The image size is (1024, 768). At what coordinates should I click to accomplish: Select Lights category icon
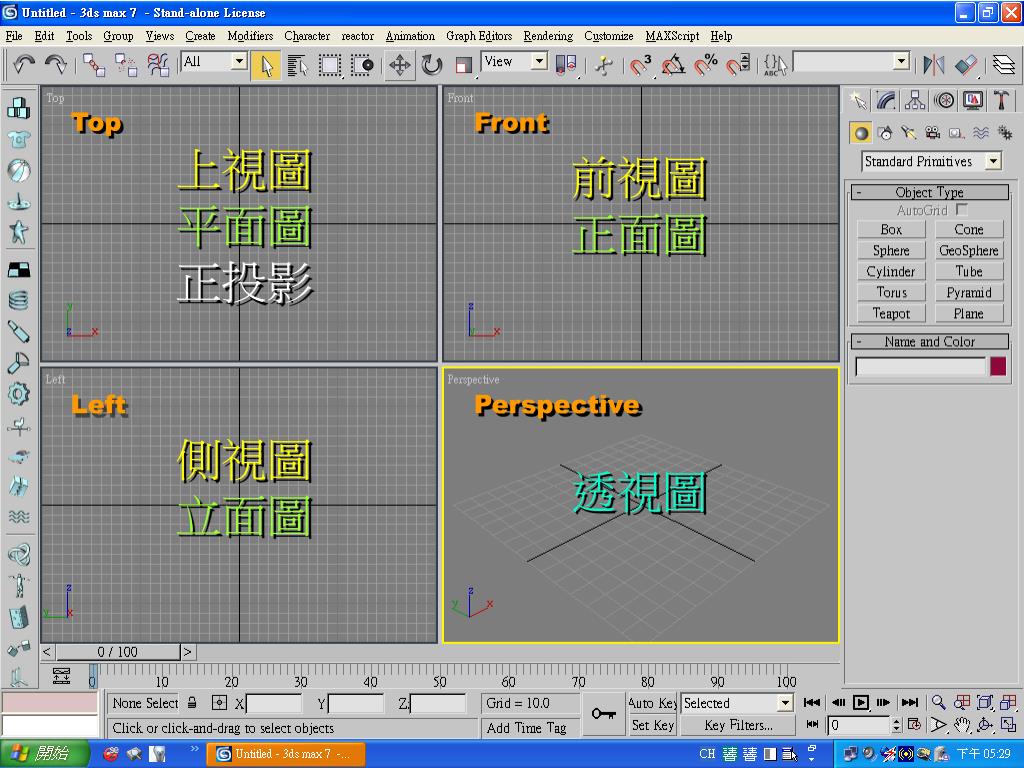click(908, 133)
